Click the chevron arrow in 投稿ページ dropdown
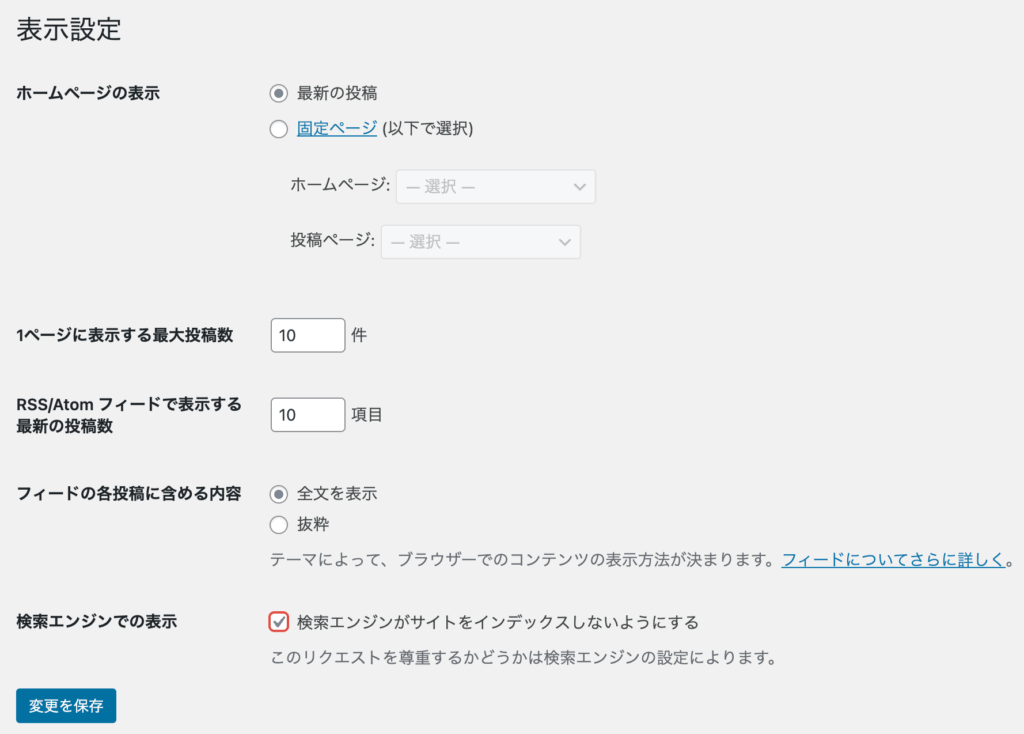 point(564,242)
